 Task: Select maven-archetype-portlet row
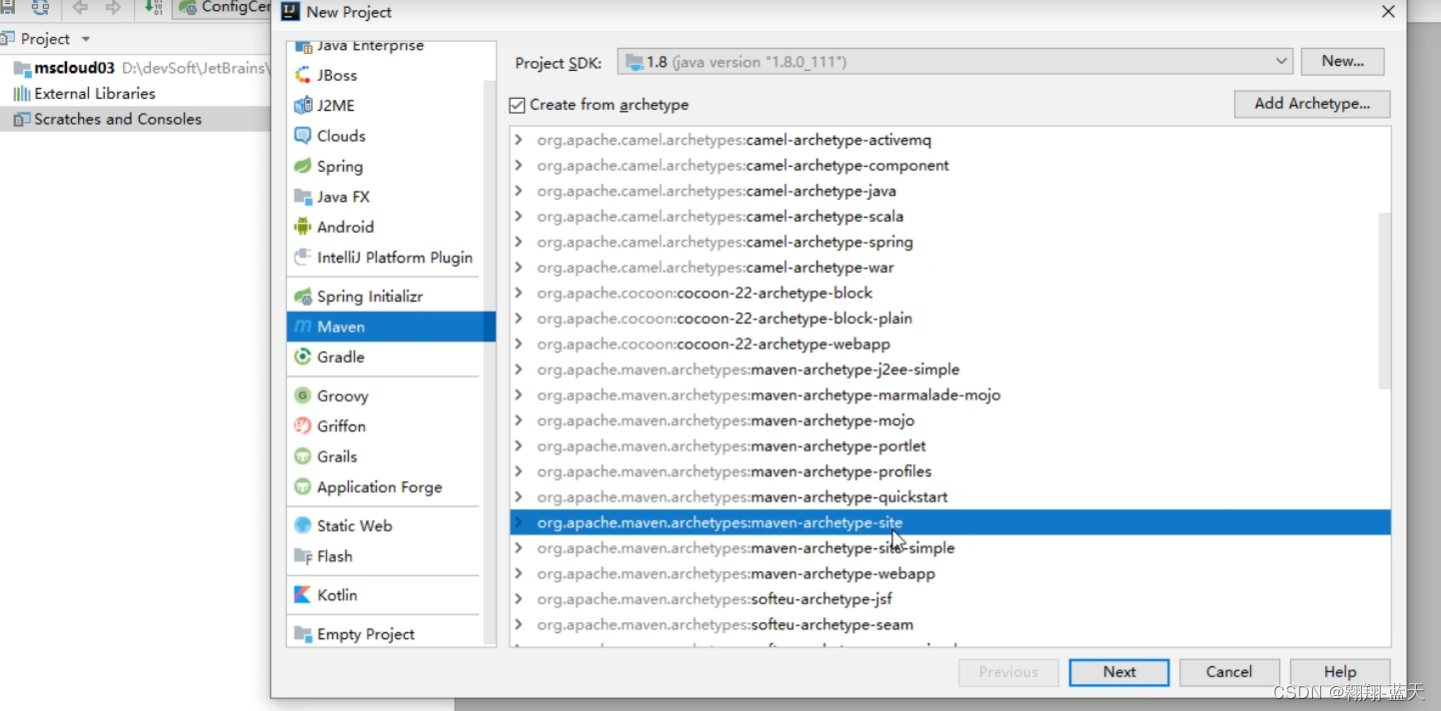950,446
